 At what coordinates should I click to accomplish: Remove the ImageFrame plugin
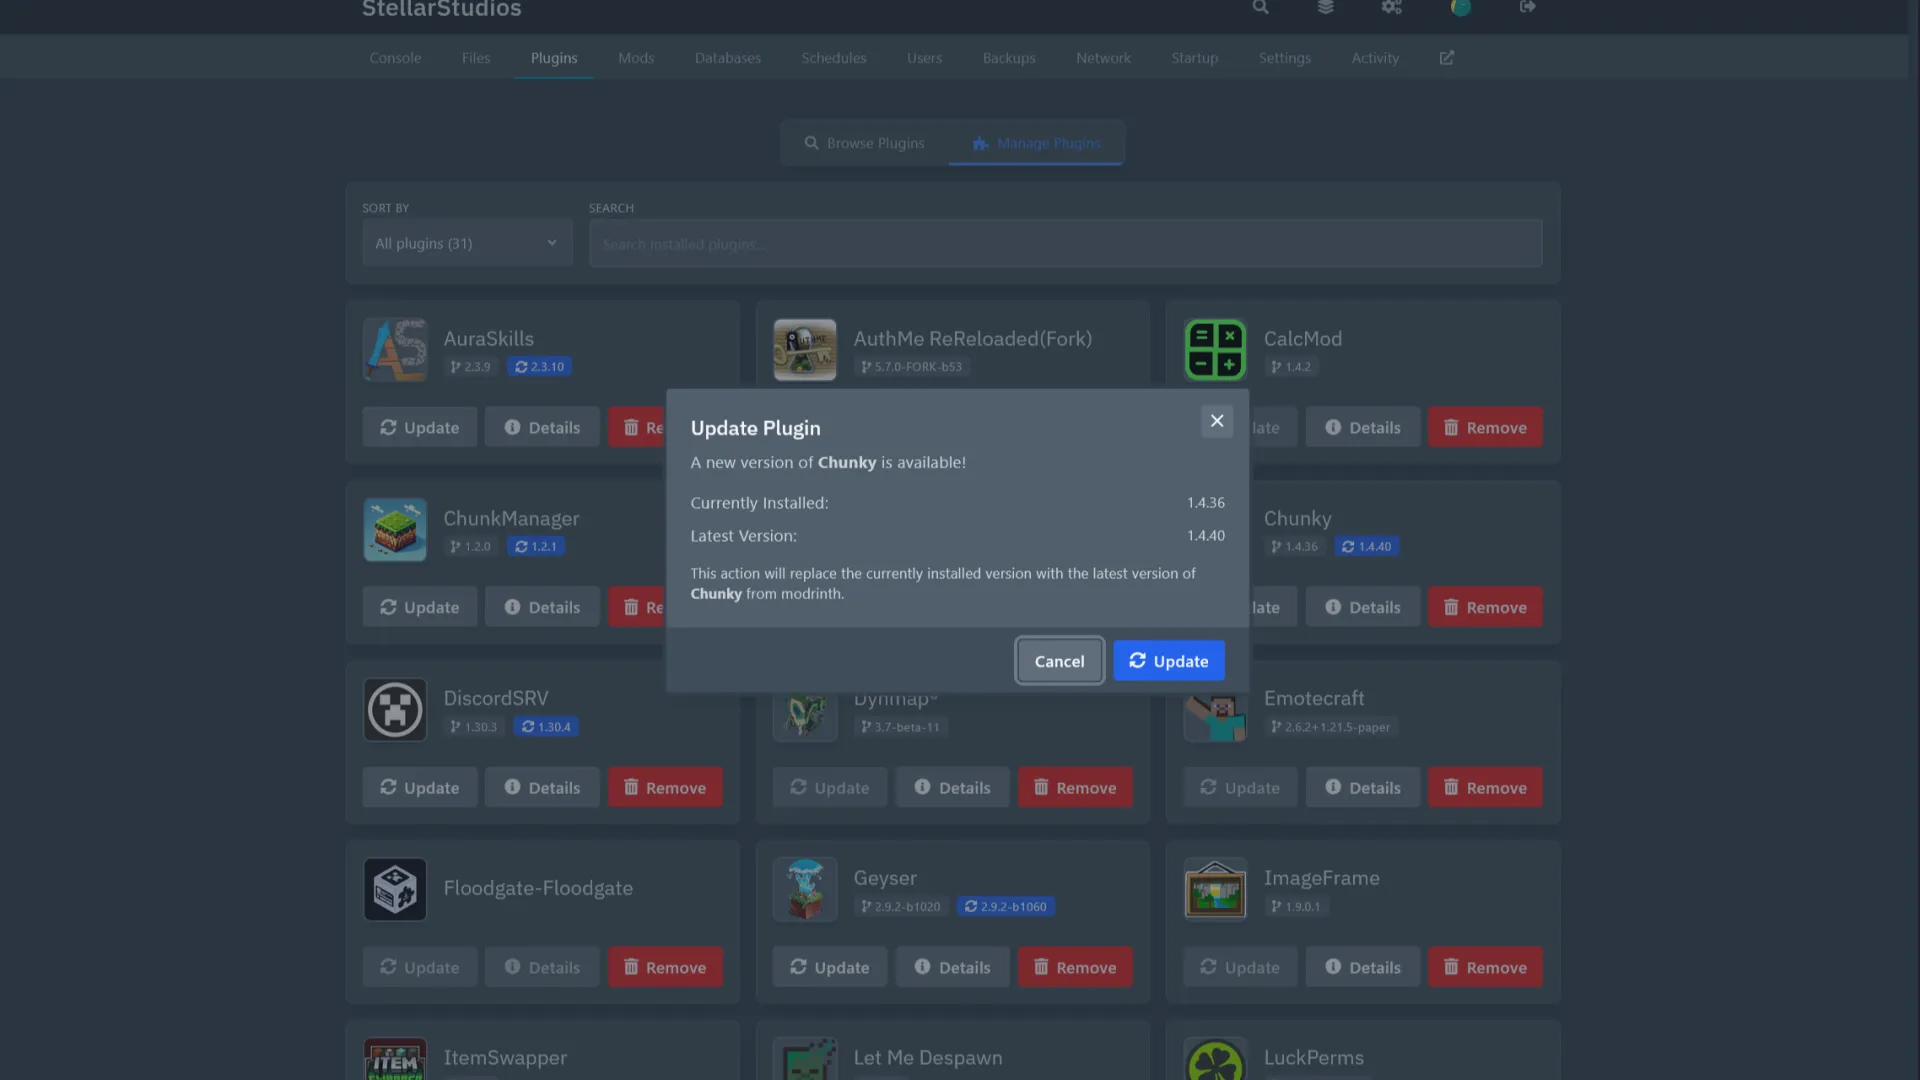point(1484,967)
